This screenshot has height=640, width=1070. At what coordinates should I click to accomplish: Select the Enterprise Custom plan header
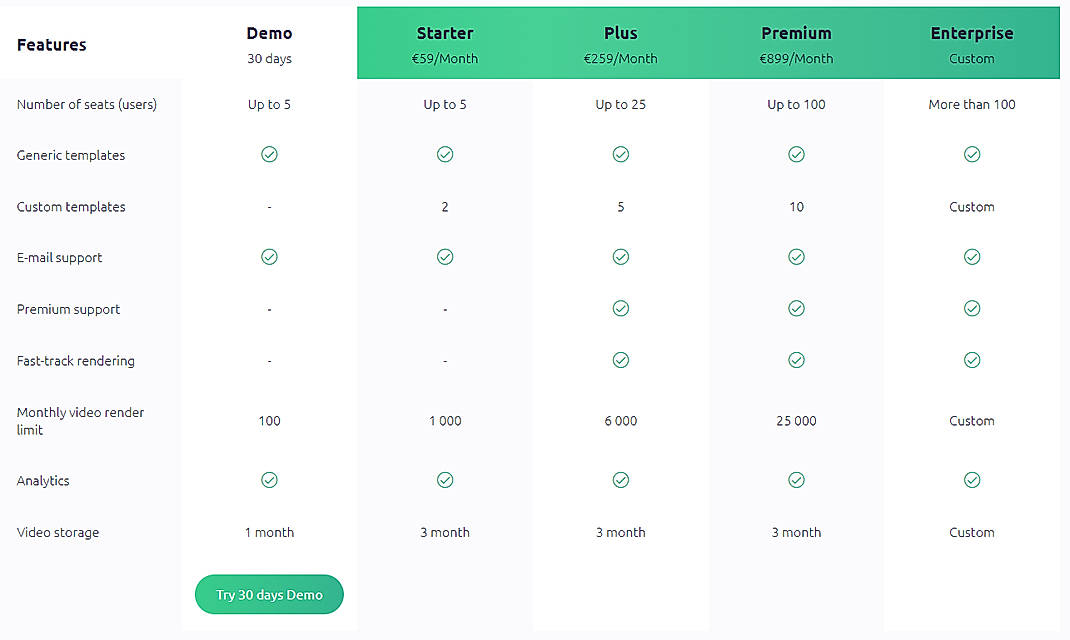[x=972, y=44]
